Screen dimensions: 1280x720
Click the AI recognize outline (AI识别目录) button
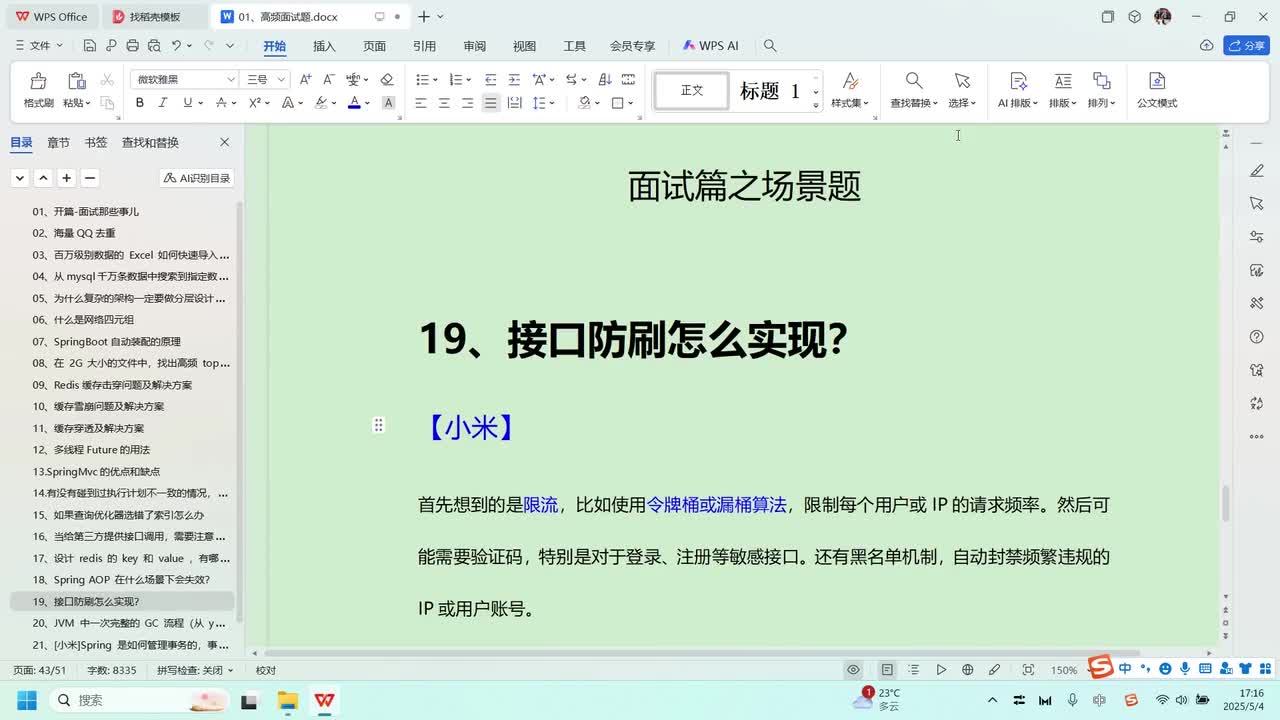197,178
